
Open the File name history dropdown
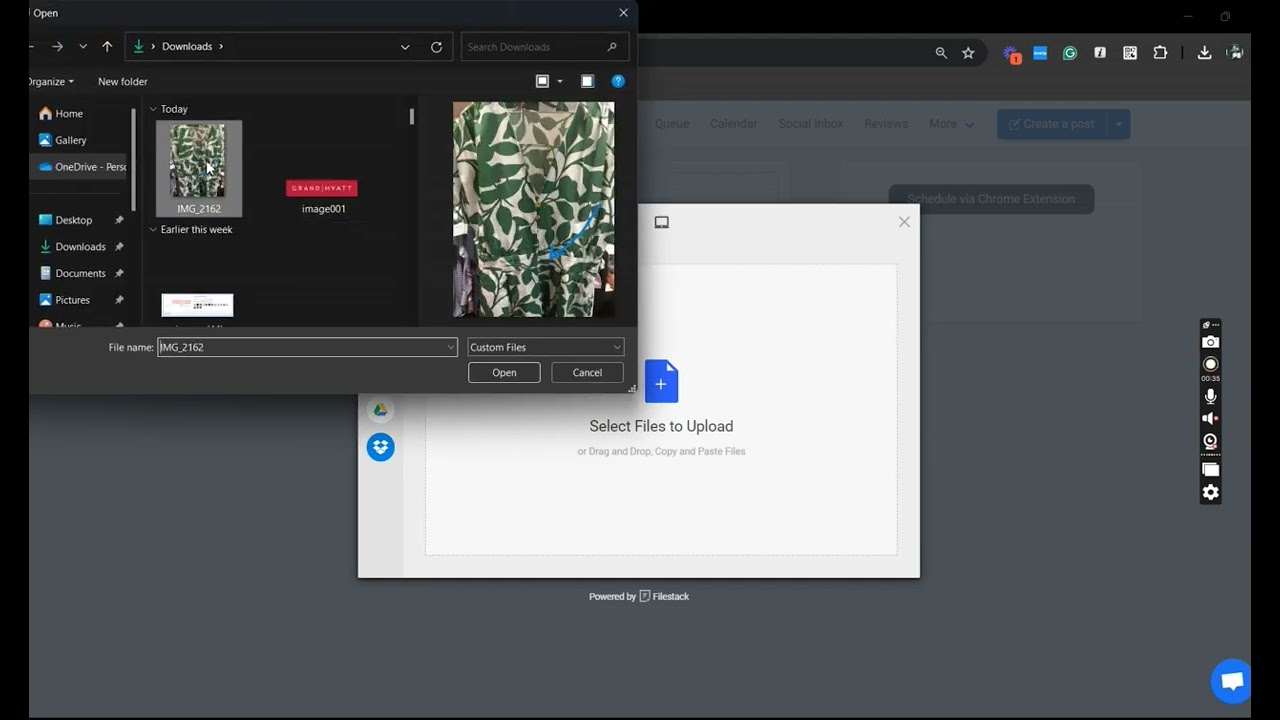tap(451, 347)
